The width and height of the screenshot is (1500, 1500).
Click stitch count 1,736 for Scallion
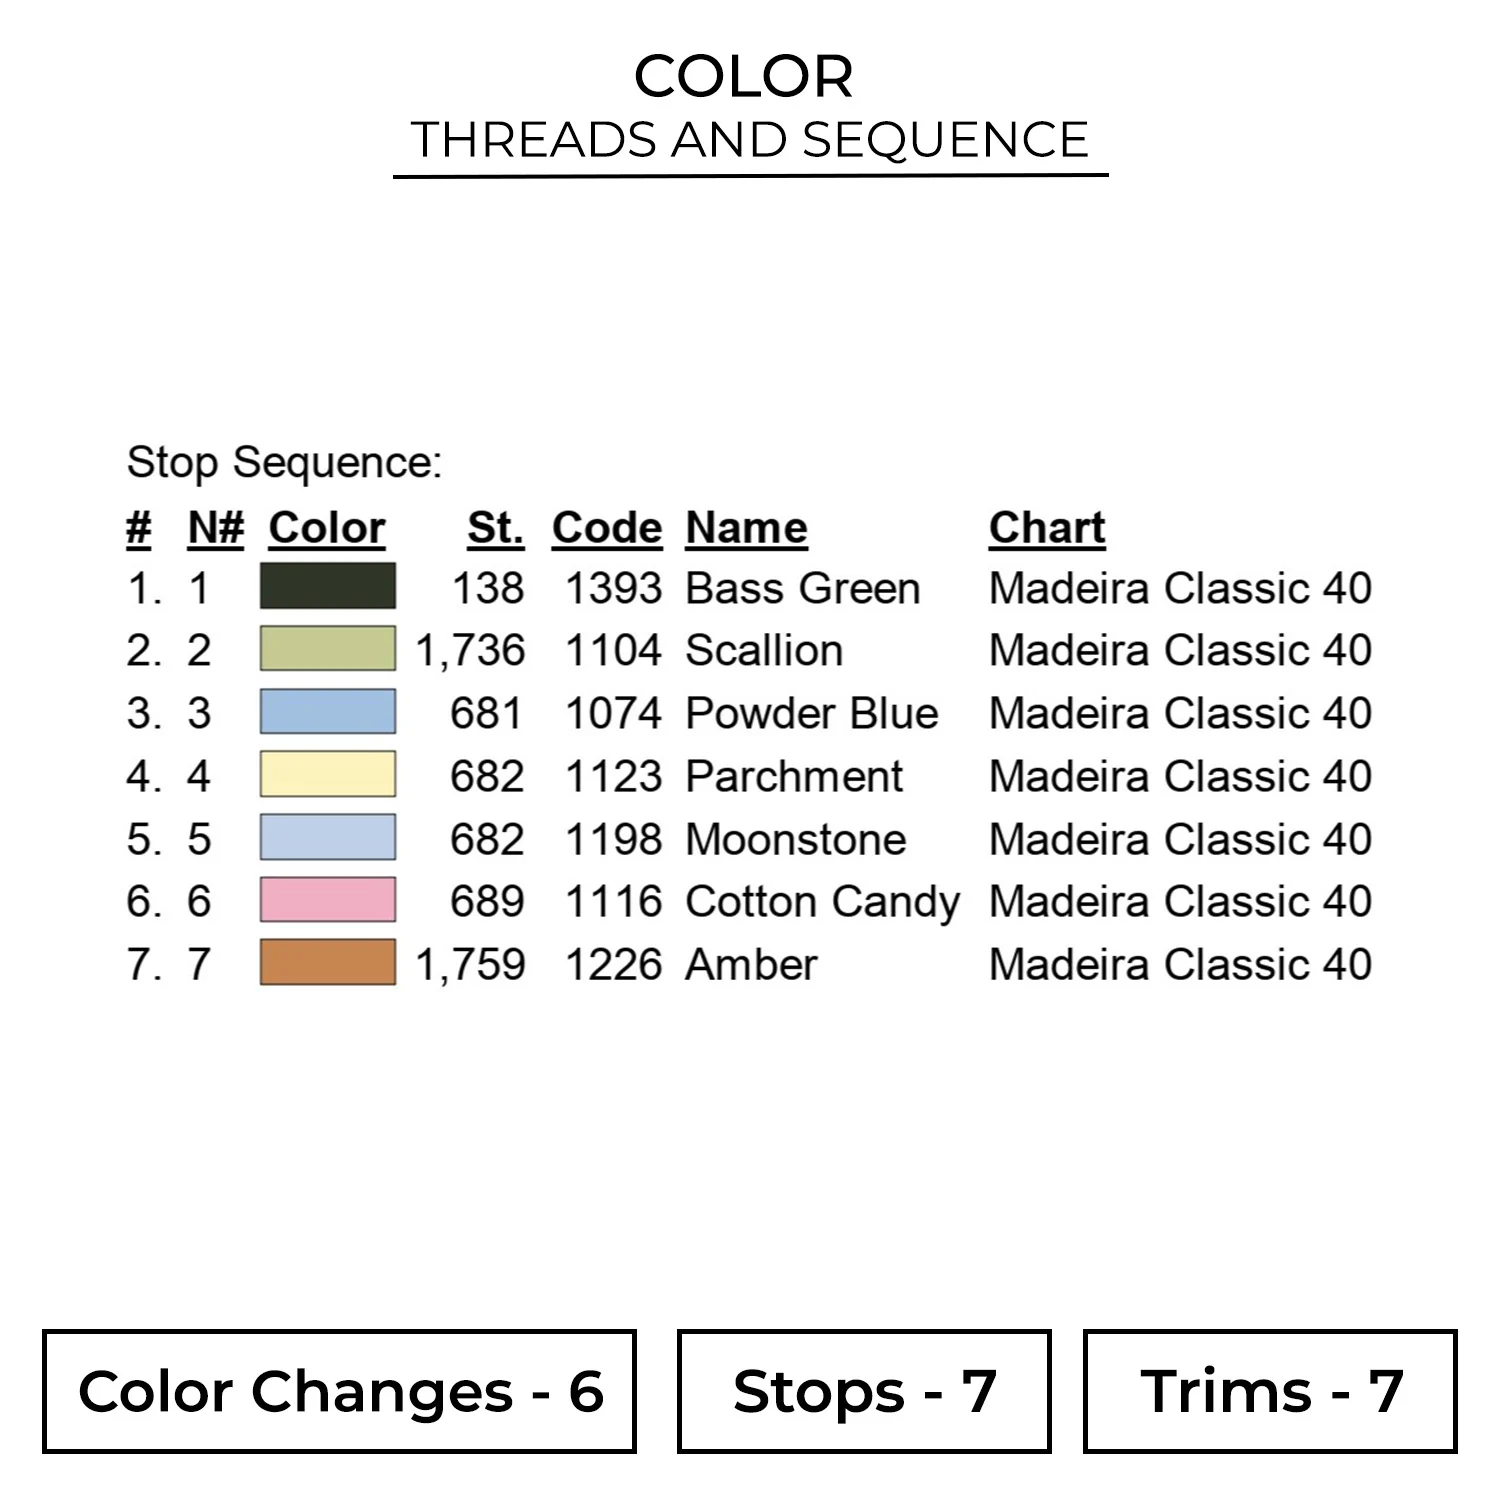(x=470, y=651)
